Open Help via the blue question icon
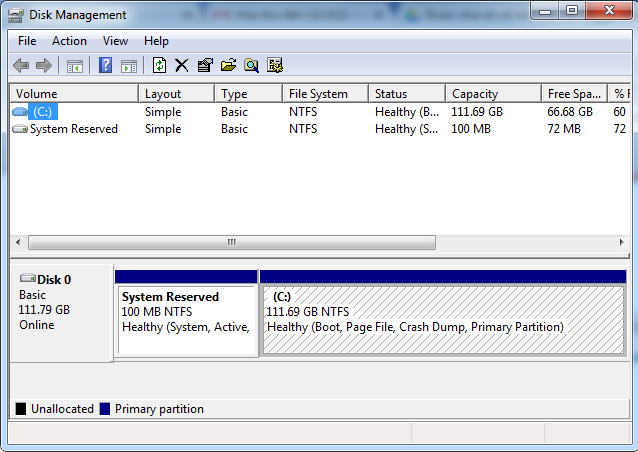The image size is (638, 452). coord(105,65)
